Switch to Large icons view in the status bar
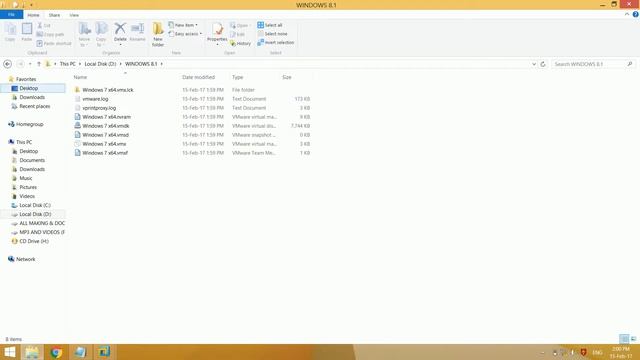This screenshot has height=360, width=640. point(633,339)
